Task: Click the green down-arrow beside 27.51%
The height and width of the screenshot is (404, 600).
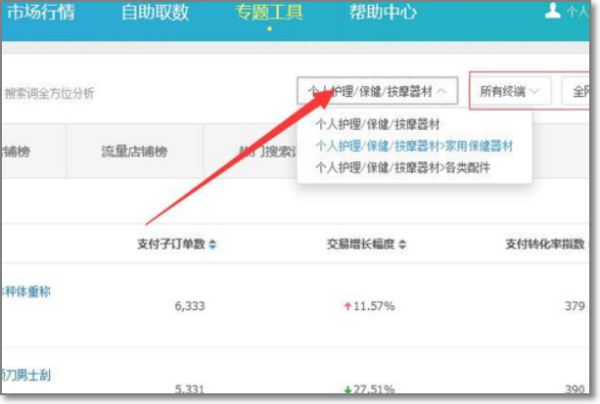Action: (345, 389)
